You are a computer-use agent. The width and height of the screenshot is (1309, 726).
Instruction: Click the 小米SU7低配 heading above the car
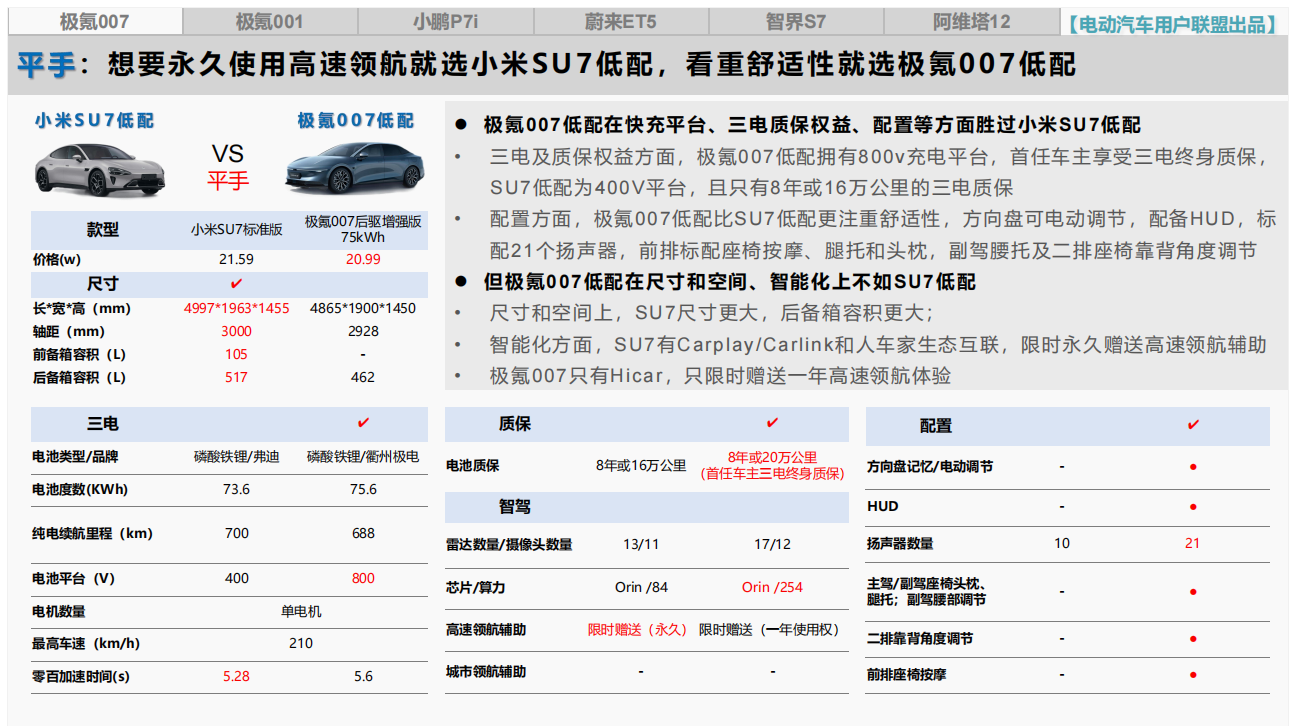tap(95, 121)
